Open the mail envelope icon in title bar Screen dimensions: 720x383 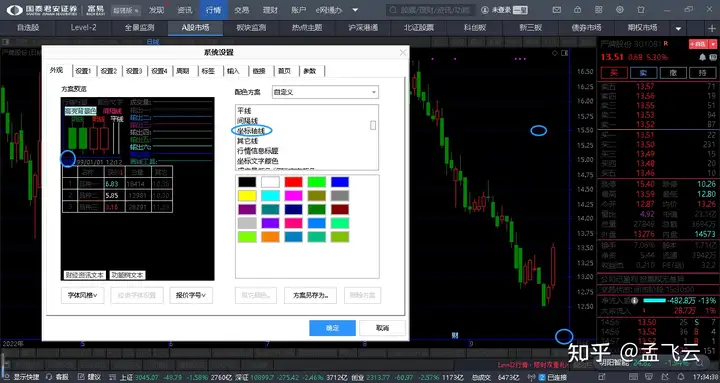point(557,10)
